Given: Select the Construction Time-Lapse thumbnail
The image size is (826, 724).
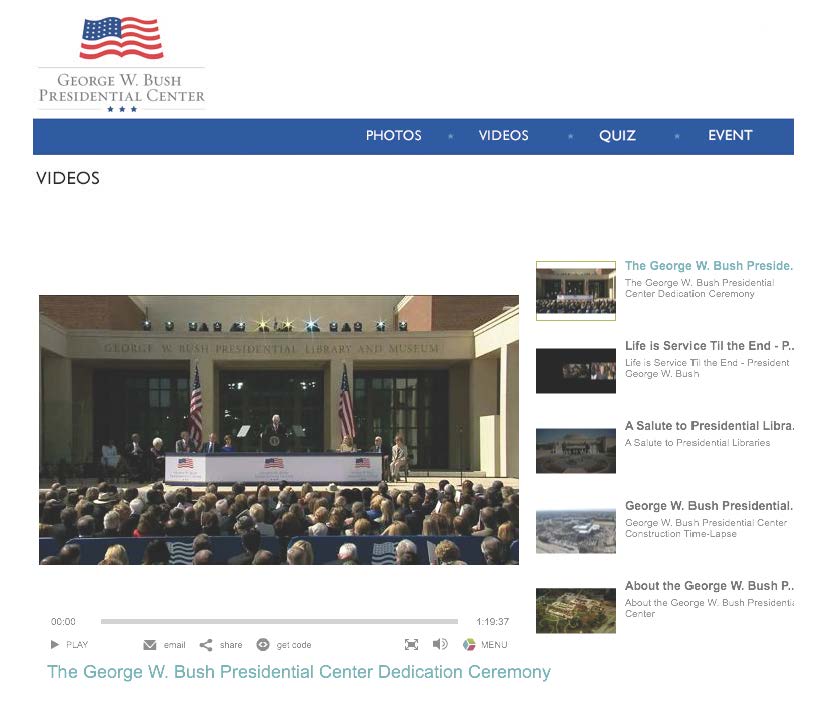Looking at the screenshot, I should [x=576, y=531].
